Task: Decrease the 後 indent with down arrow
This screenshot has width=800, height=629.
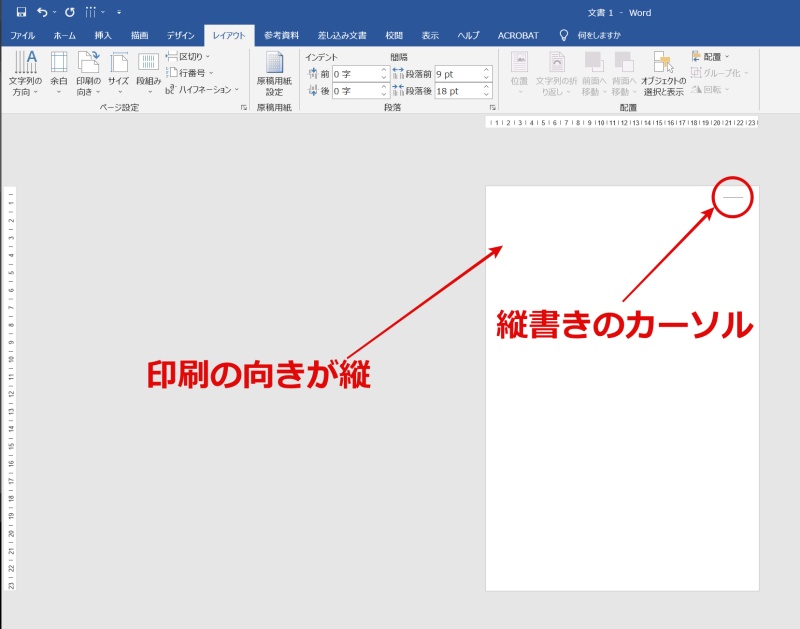Action: (384, 95)
